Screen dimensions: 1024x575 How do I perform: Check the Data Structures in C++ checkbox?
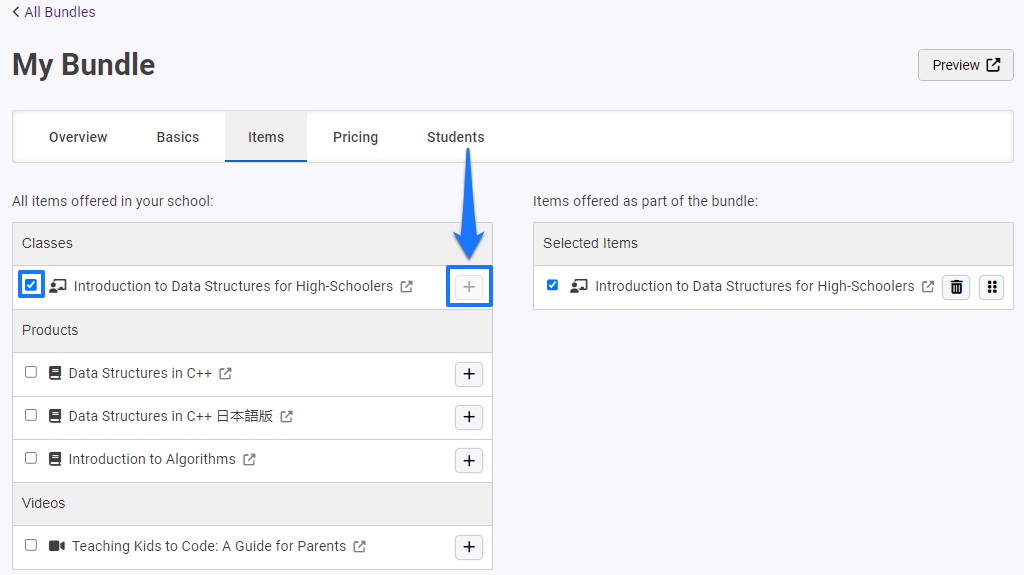pyautogui.click(x=31, y=372)
